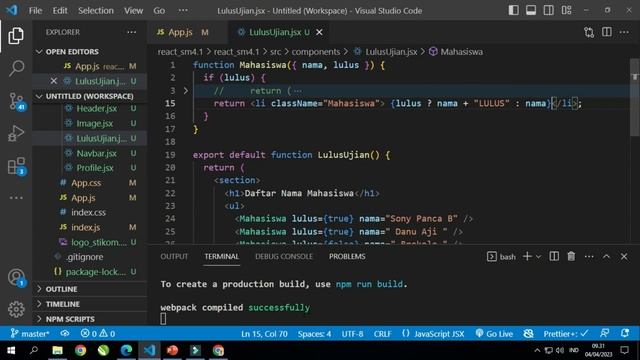The image size is (640, 360).
Task: Click Ln 15, Col 70 position indicator
Action: pyautogui.click(x=264, y=334)
